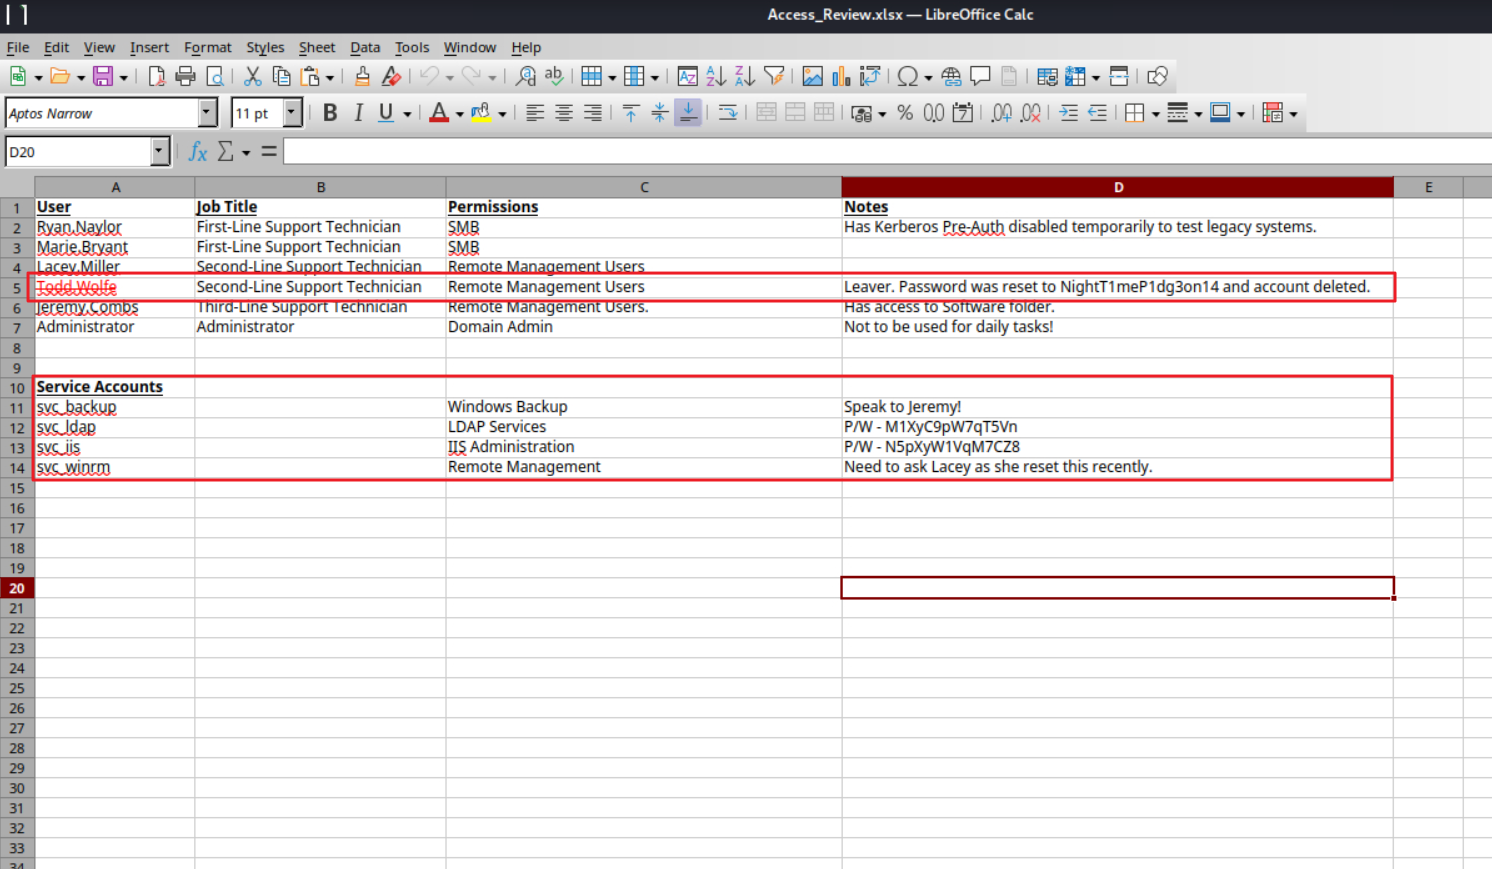Insert a chart using chart icon

point(841,77)
